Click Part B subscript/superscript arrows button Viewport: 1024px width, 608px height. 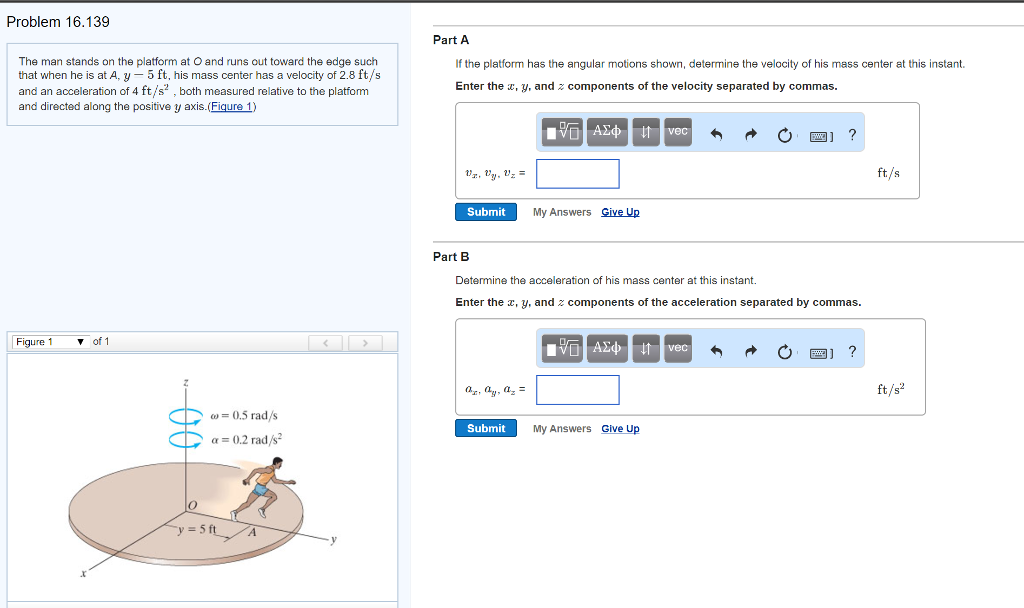(x=646, y=349)
